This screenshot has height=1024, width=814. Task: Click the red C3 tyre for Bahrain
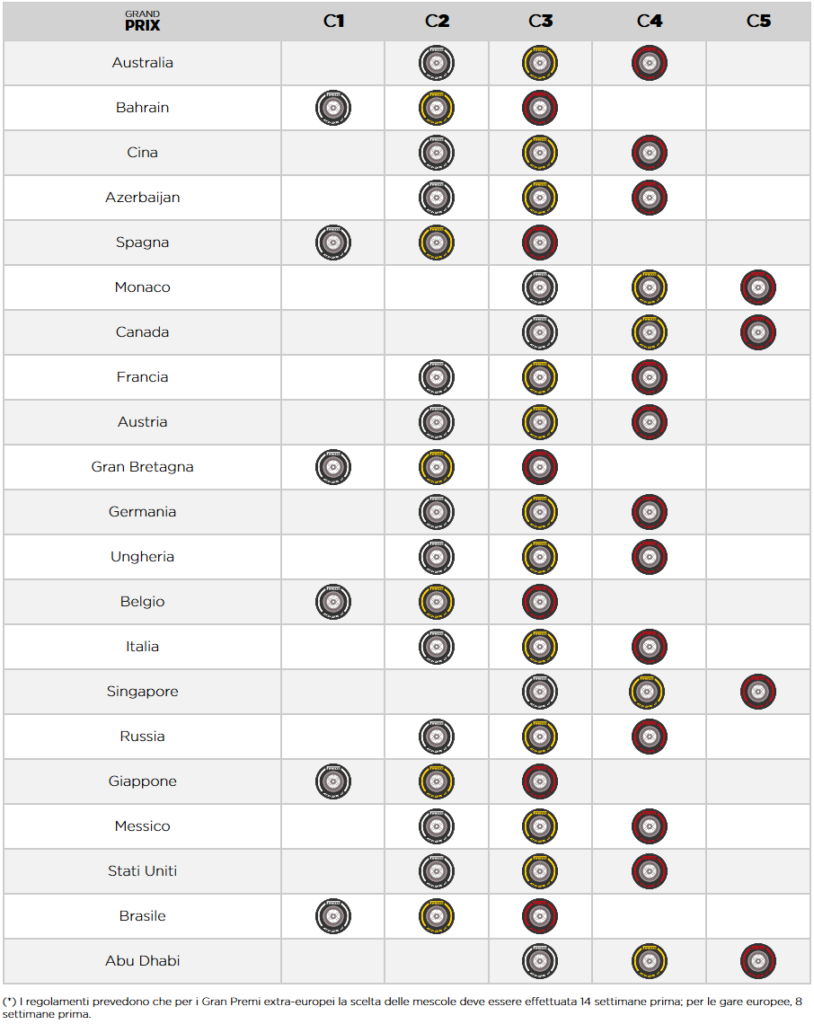click(x=540, y=108)
